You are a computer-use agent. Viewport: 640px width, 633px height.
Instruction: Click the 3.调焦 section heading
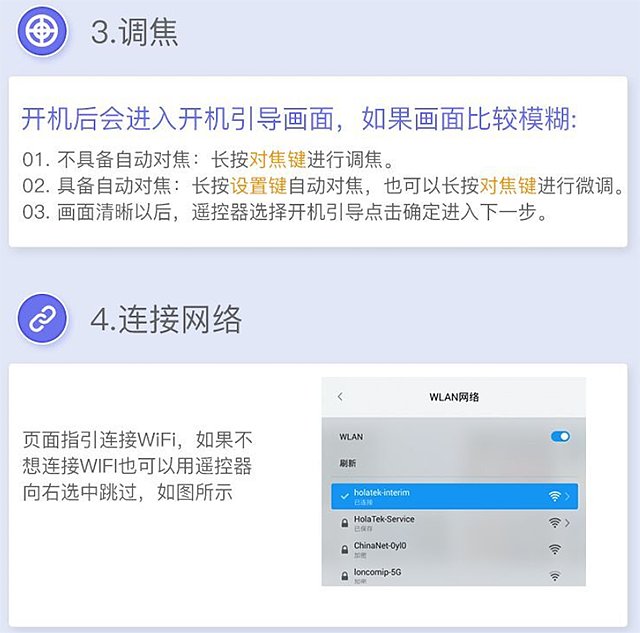pos(134,32)
